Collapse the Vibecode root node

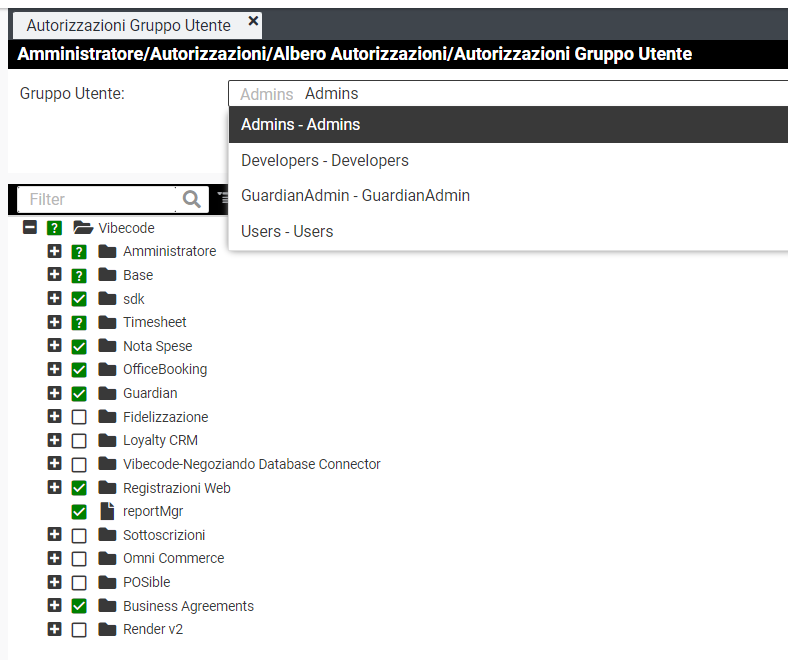coord(30,228)
